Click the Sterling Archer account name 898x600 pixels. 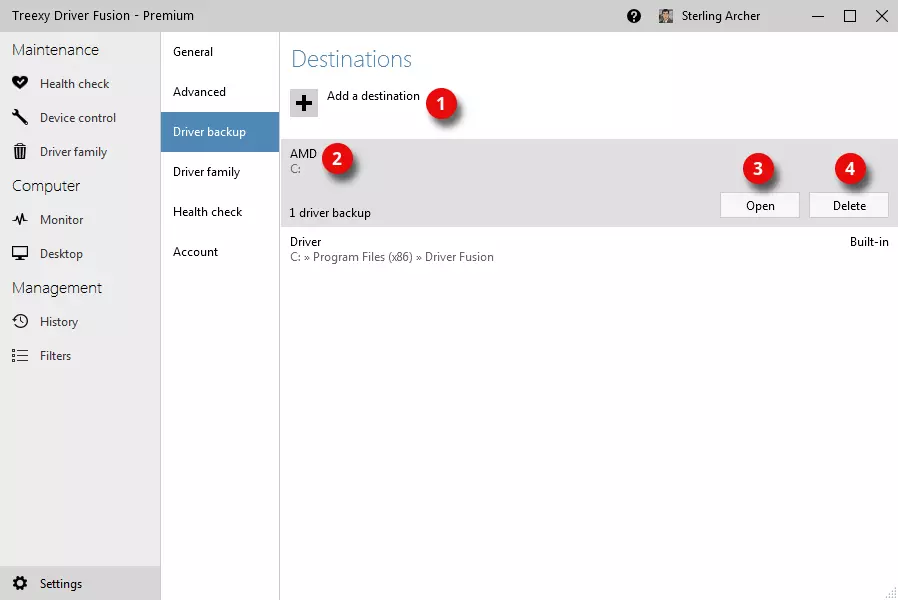coord(720,16)
